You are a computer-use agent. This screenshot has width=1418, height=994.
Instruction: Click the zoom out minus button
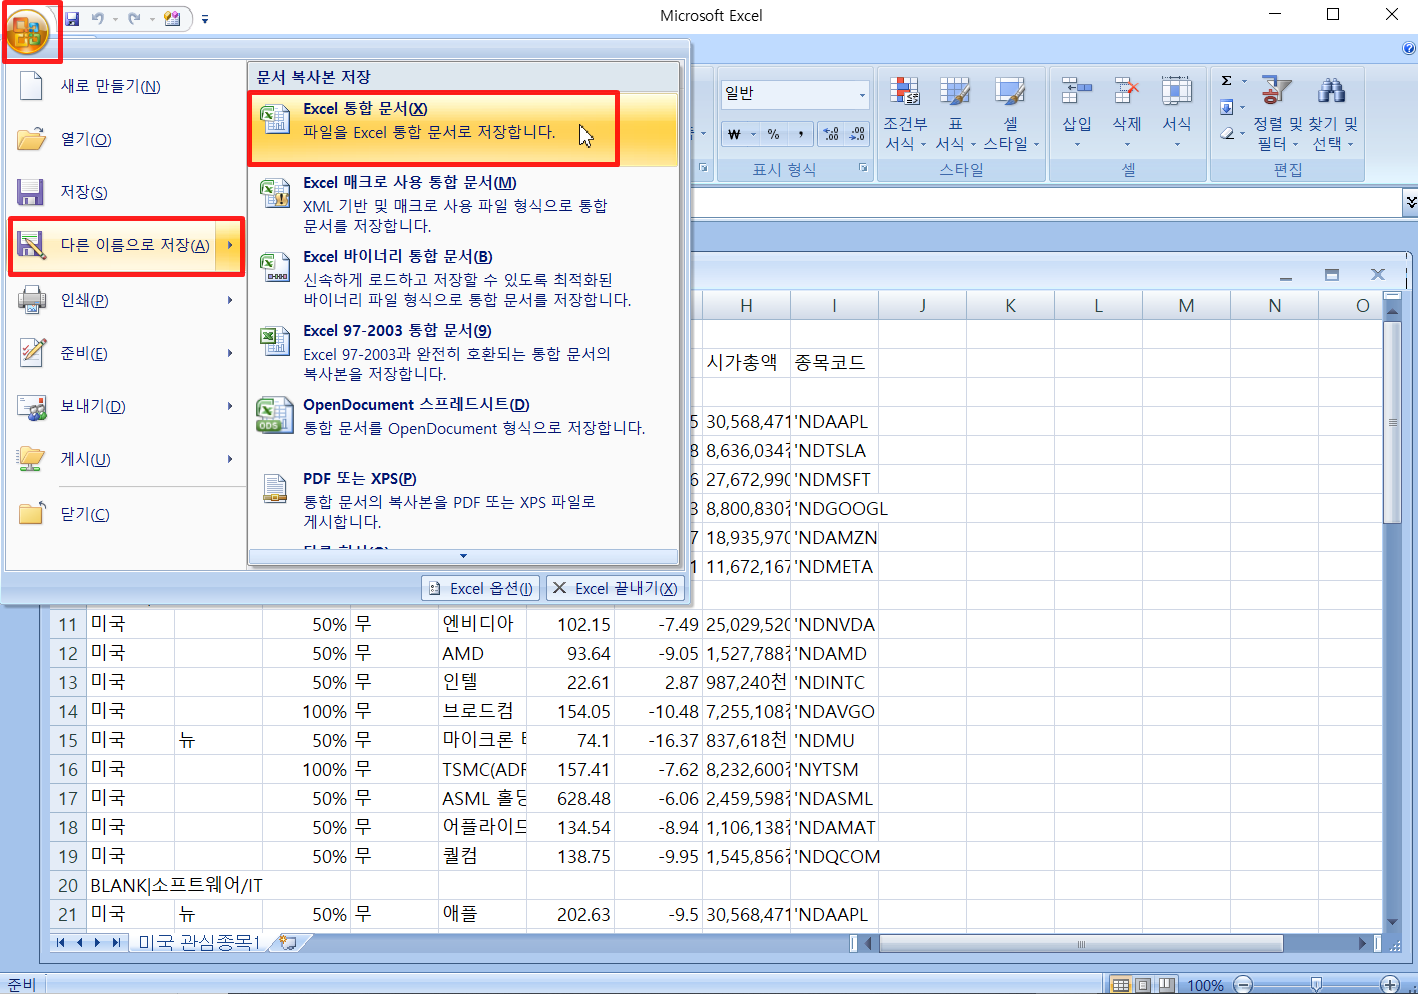1243,985
